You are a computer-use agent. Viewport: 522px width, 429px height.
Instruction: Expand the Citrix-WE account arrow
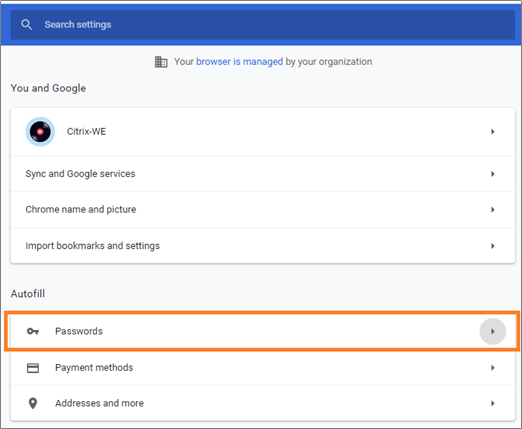coord(493,132)
